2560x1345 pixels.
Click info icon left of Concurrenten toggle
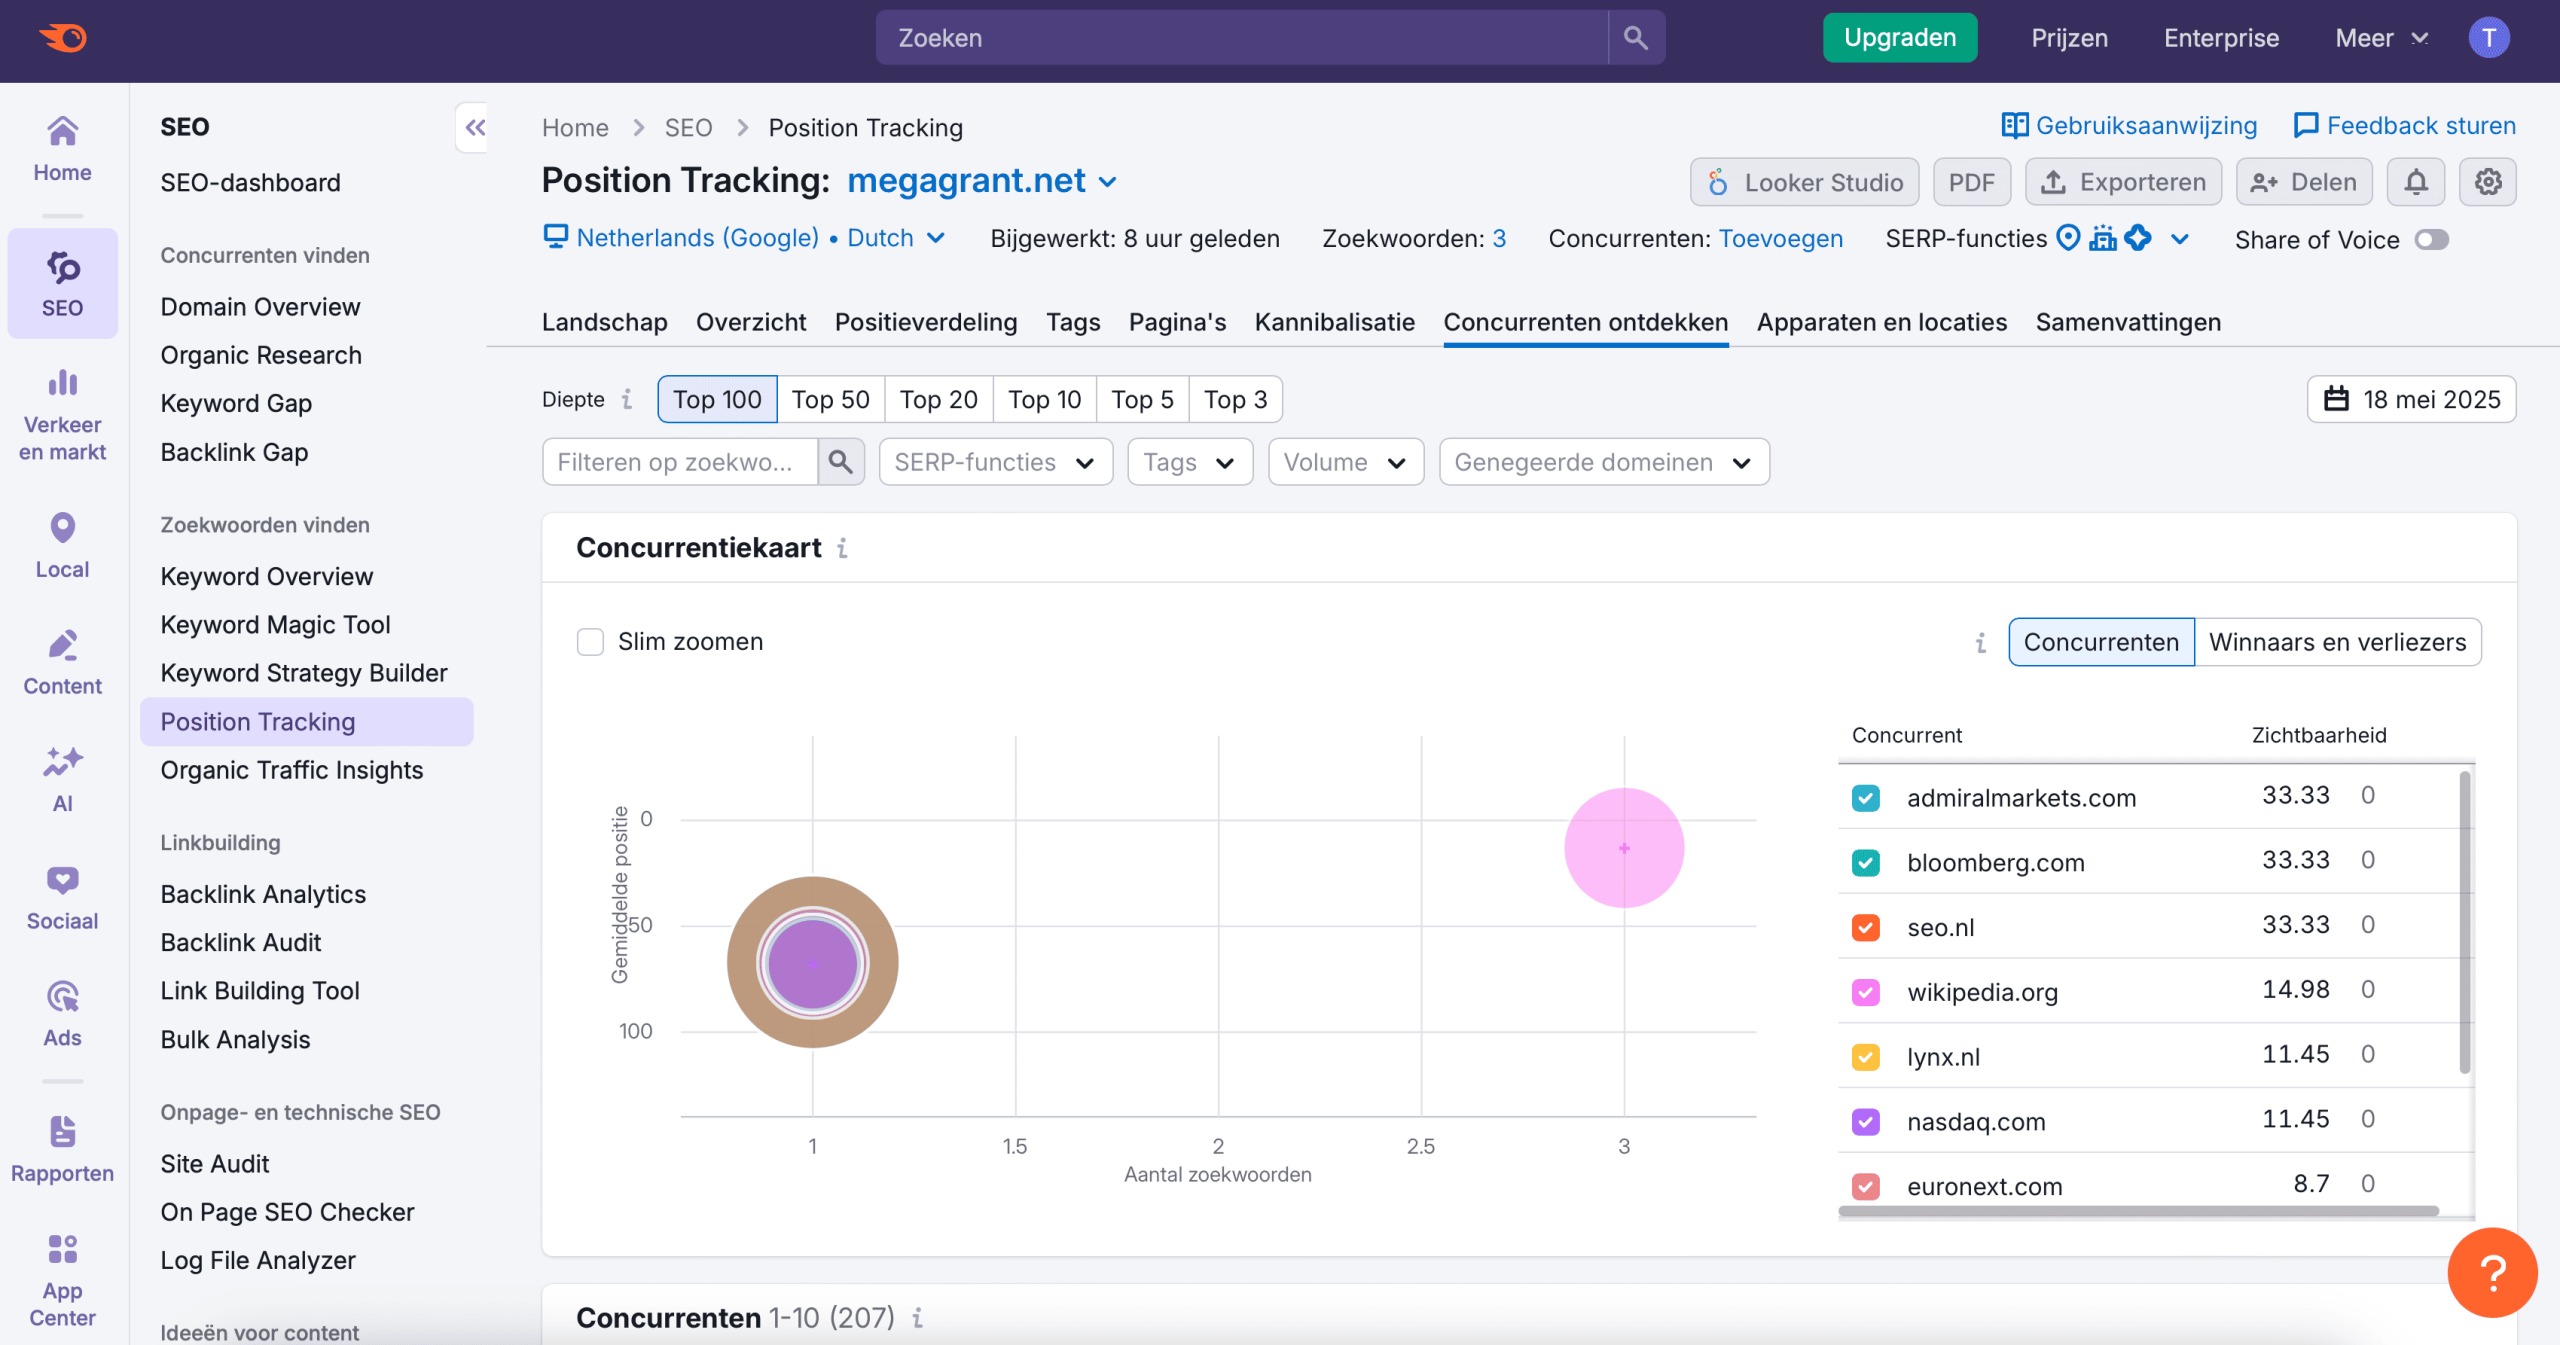[x=1980, y=642]
